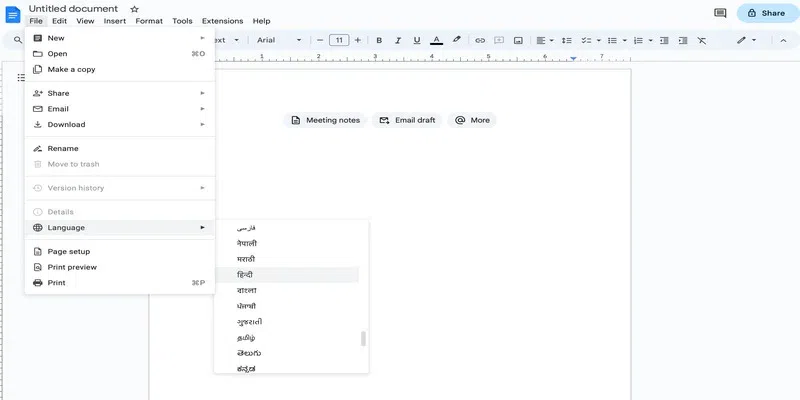Click the Meeting notes chip
The height and width of the screenshot is (400, 800).
pos(325,120)
